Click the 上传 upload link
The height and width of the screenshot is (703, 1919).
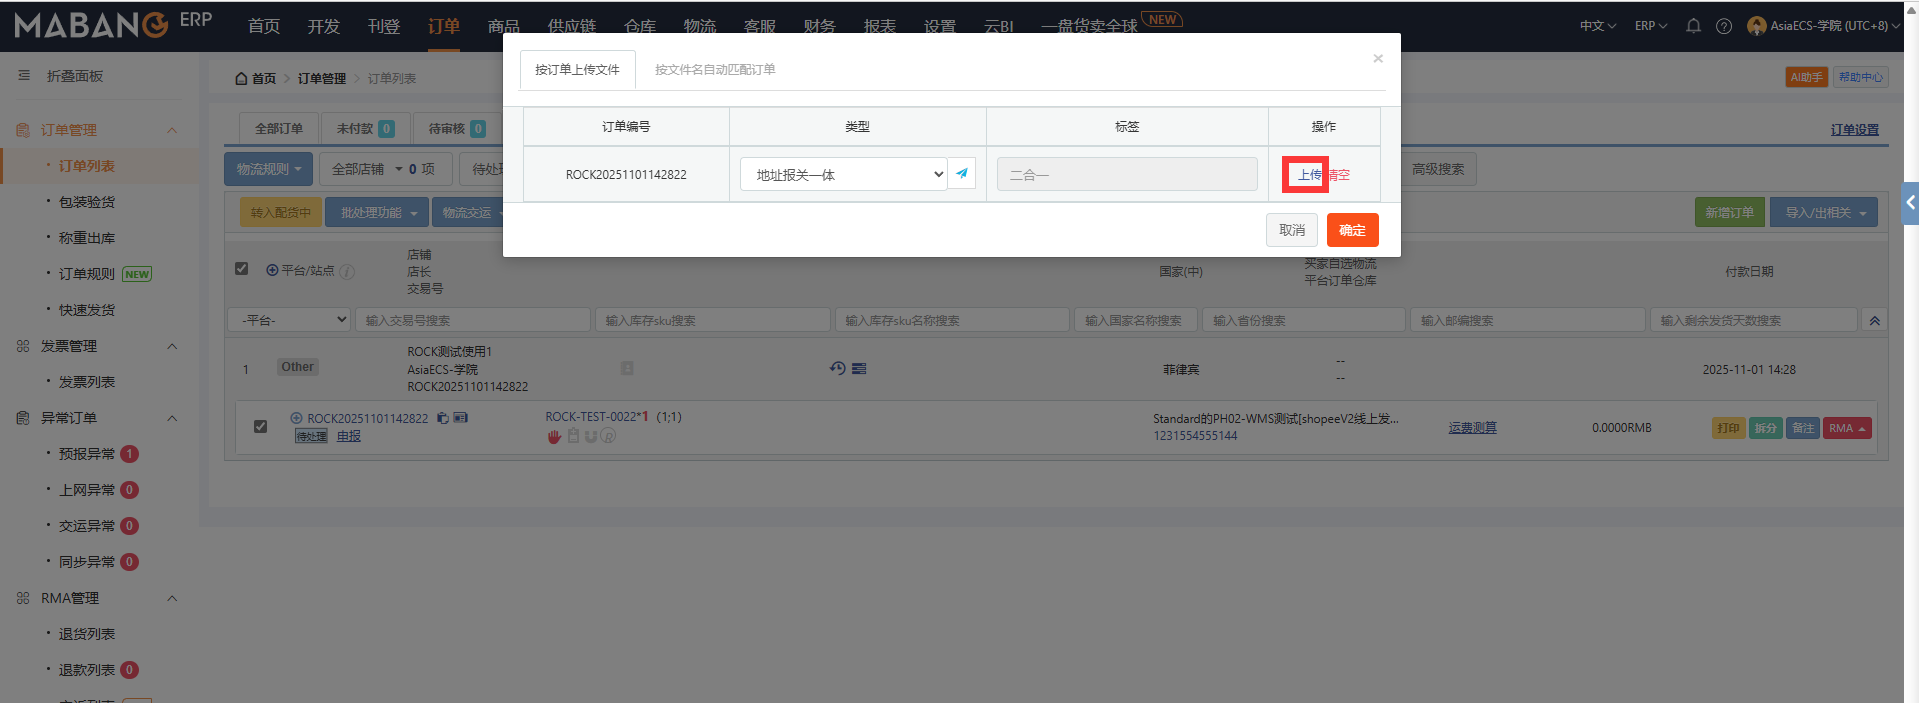tap(1308, 175)
